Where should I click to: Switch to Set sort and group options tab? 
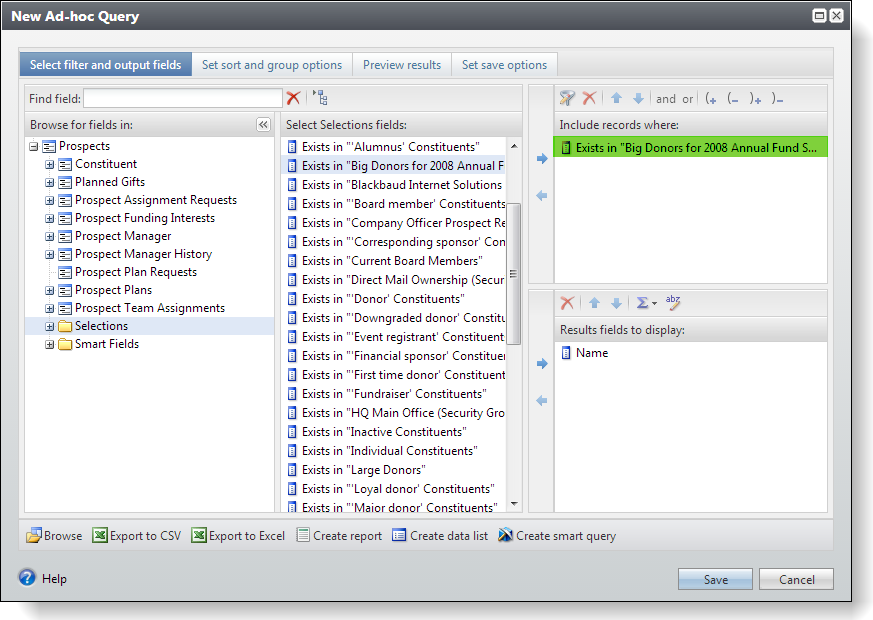tap(271, 65)
